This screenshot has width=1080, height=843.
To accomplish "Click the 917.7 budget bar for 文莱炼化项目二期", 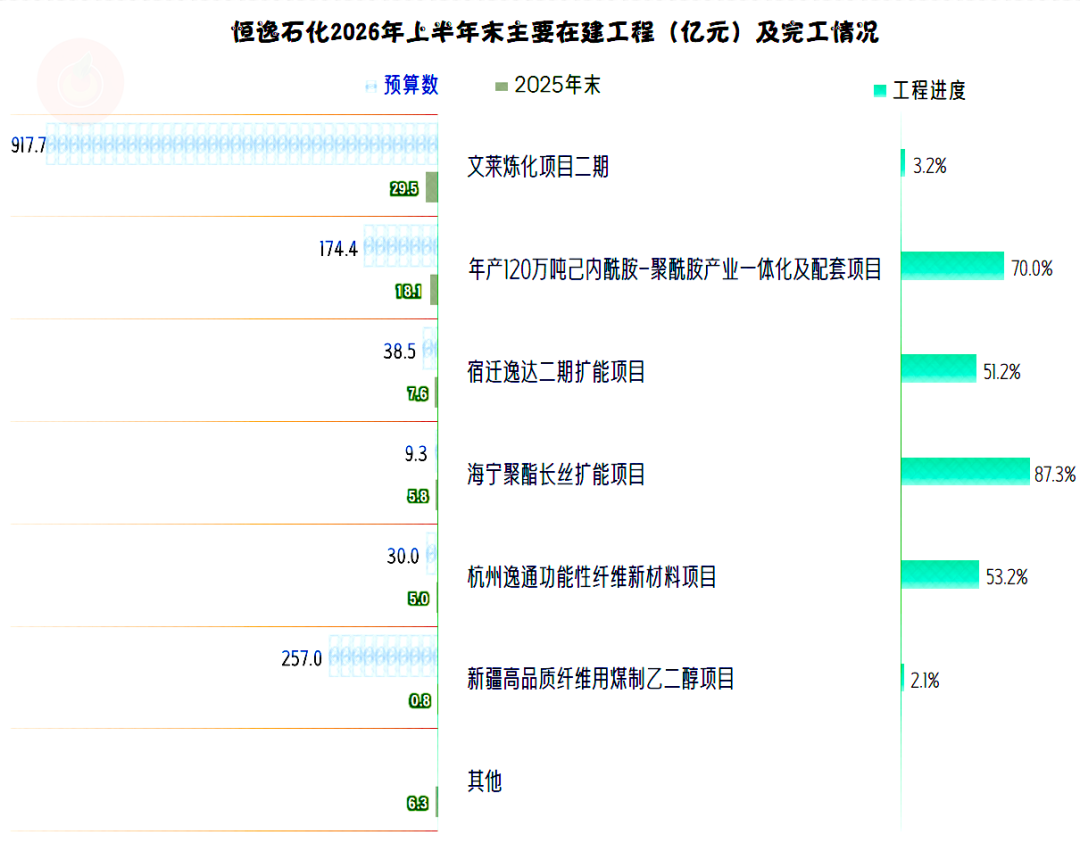I will tap(242, 144).
